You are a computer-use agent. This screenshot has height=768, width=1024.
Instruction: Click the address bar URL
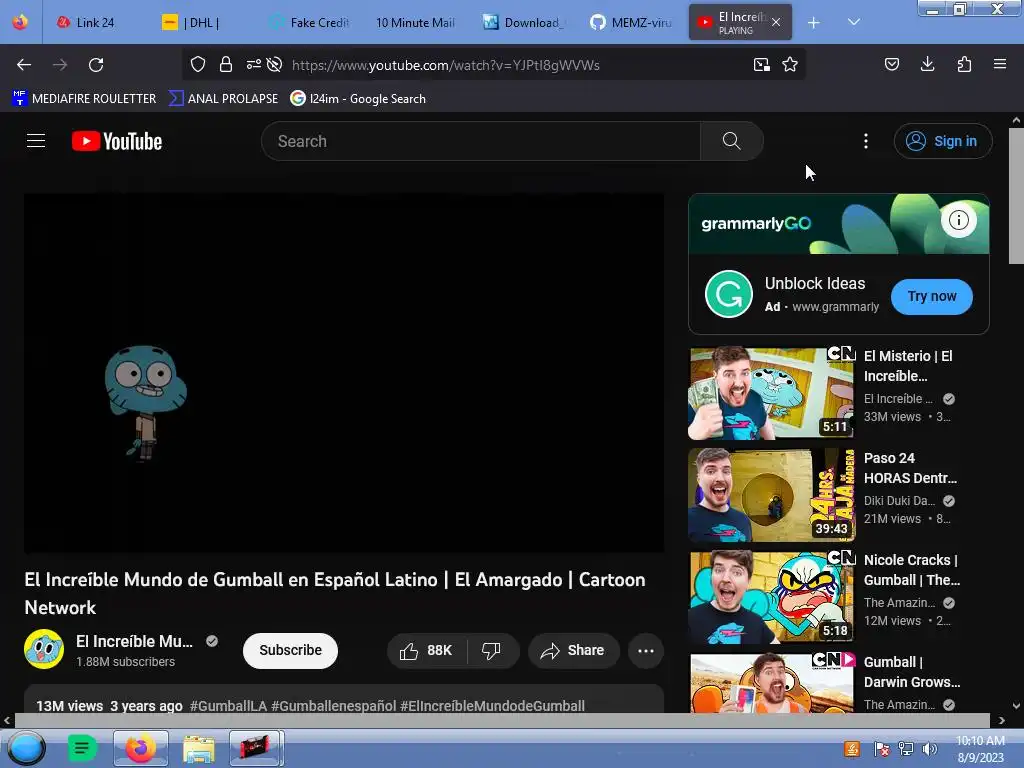point(446,65)
